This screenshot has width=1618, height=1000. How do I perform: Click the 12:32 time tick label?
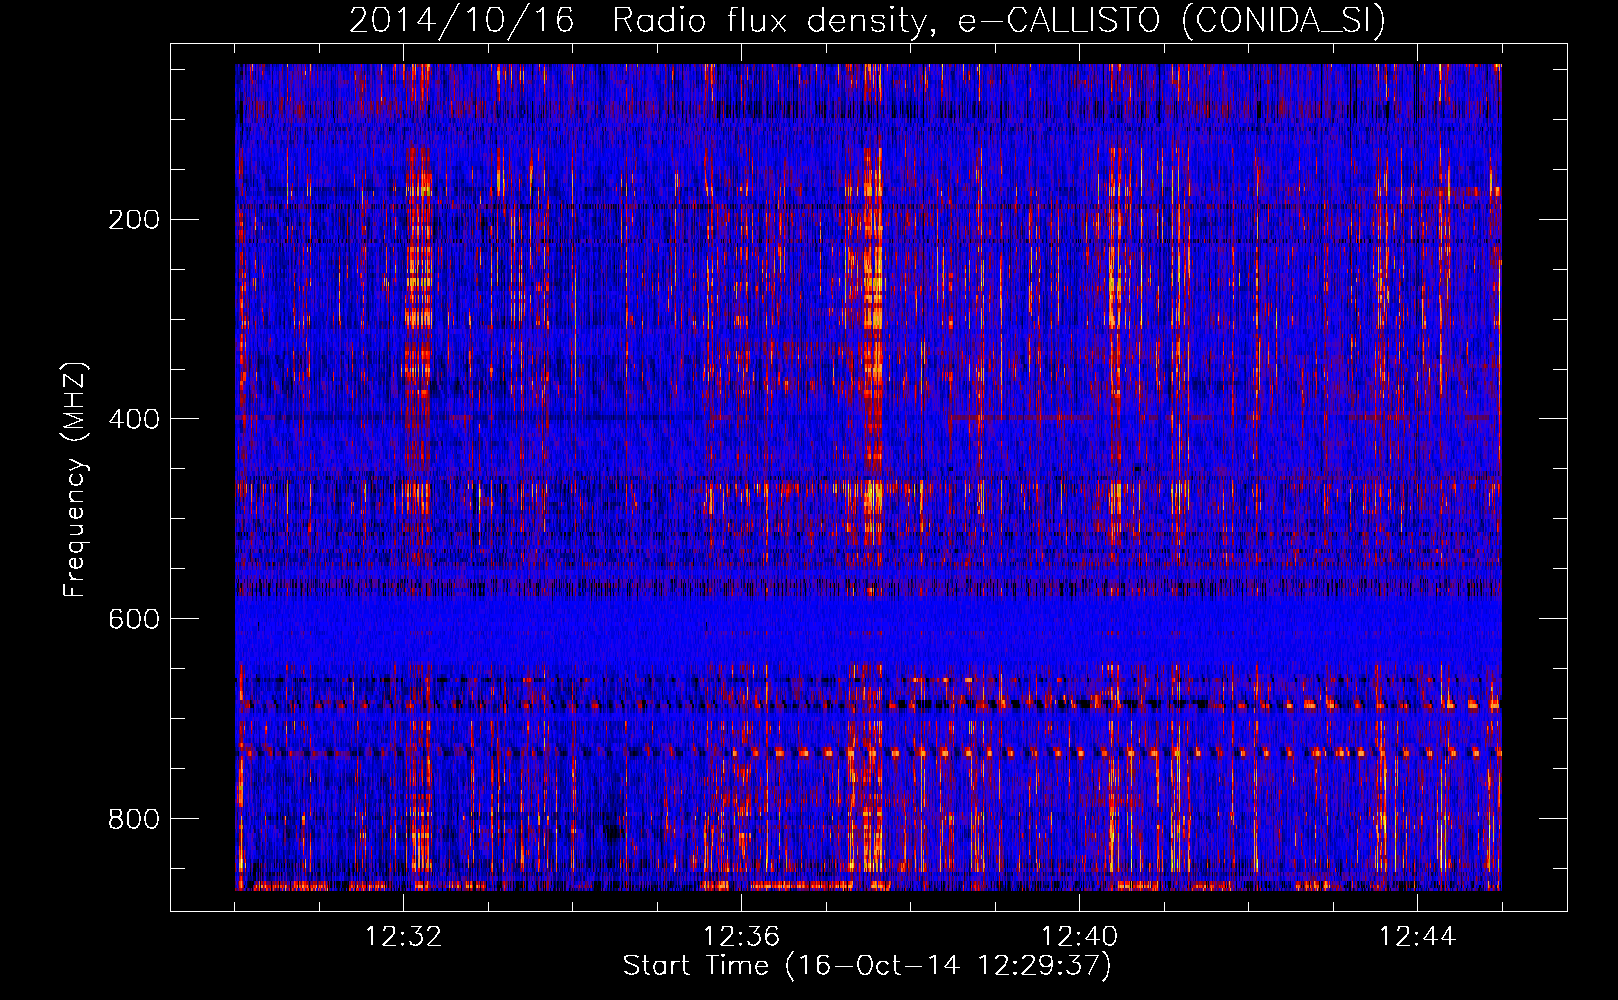[x=403, y=937]
